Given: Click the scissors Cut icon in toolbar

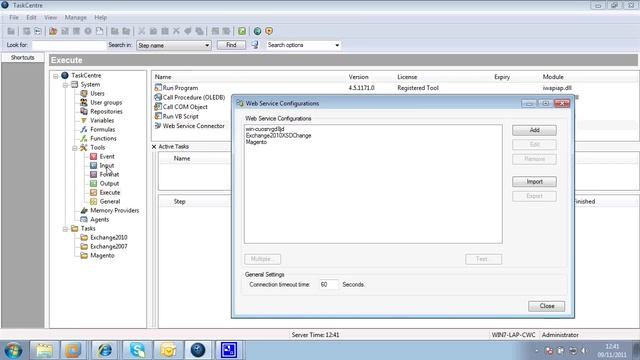Looking at the screenshot, I should 142,31.
